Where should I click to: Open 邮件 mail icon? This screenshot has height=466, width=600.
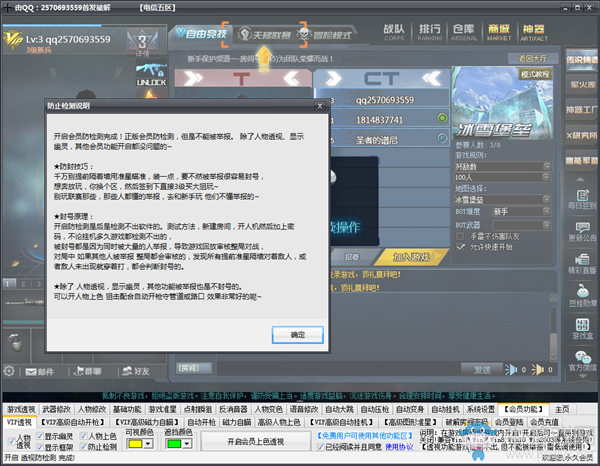(39, 371)
